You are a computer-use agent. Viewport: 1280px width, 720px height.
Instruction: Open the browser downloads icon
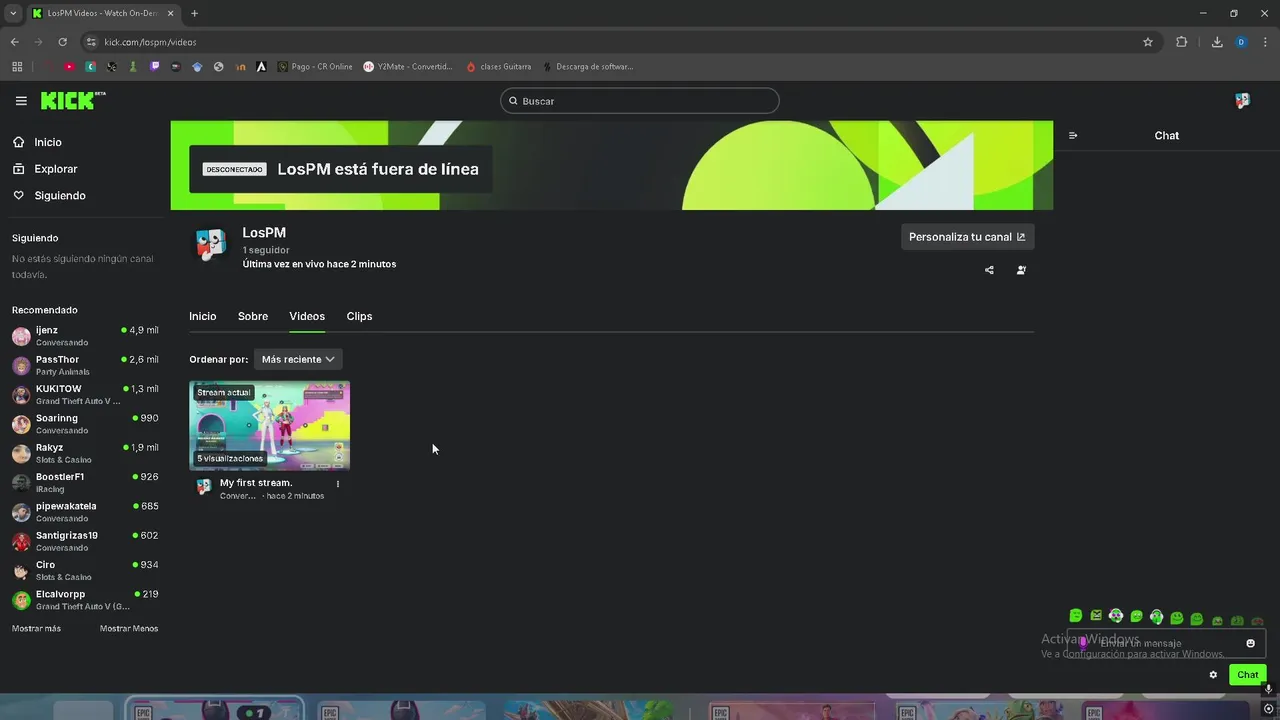1217,42
